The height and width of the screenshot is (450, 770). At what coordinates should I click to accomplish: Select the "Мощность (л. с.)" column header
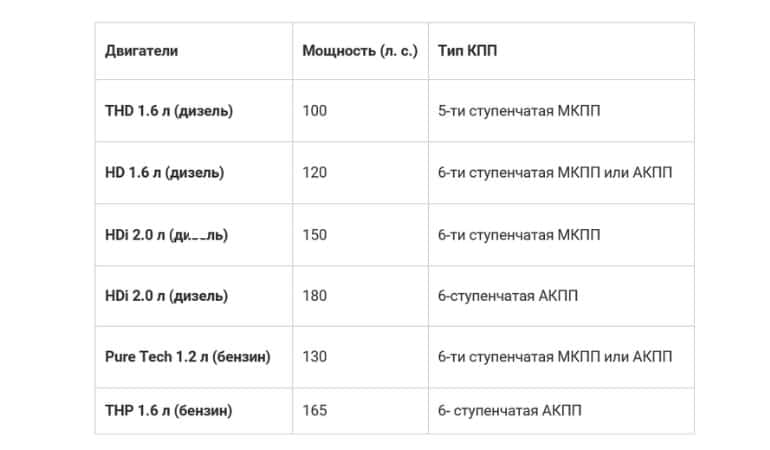[x=359, y=51]
